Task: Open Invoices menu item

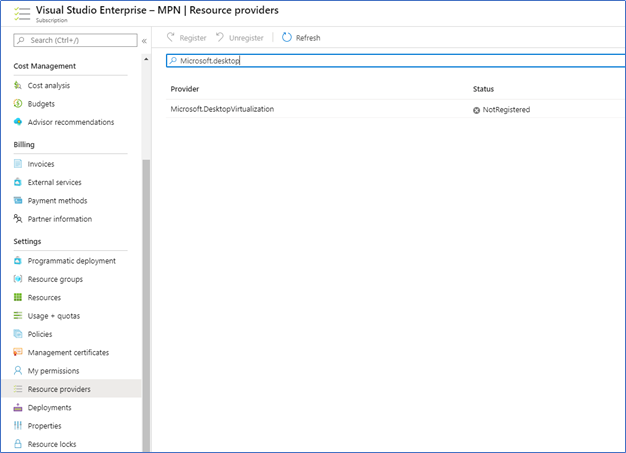Action: (x=41, y=164)
